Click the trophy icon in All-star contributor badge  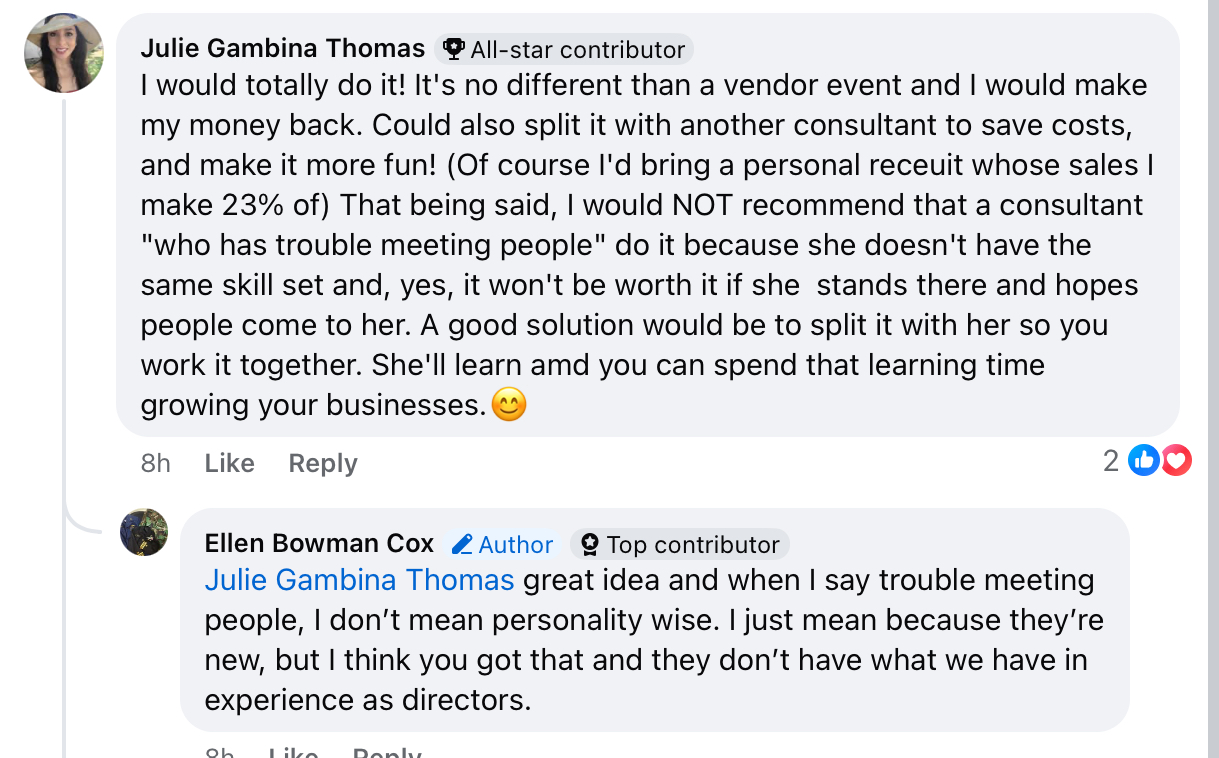pyautogui.click(x=454, y=49)
